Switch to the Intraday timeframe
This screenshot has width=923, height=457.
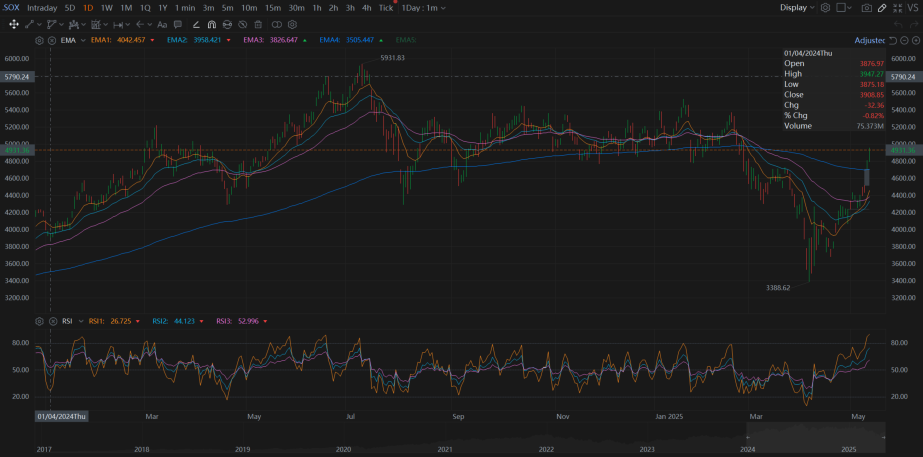[42, 8]
